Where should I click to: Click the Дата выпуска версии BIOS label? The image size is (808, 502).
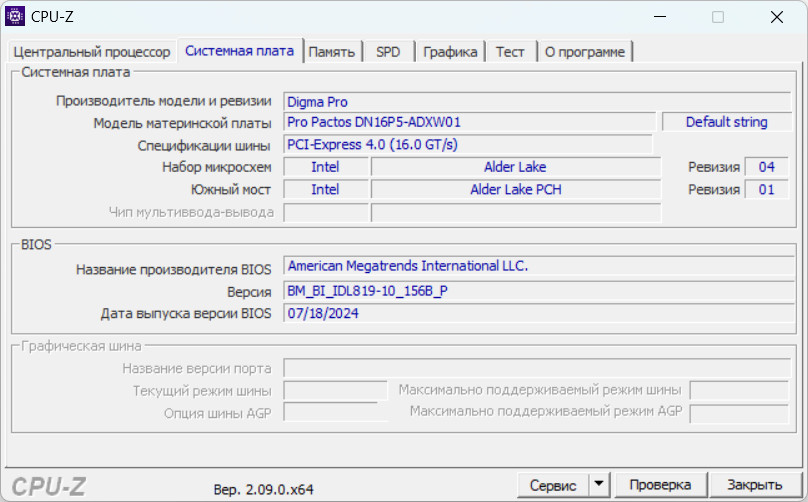point(186,313)
